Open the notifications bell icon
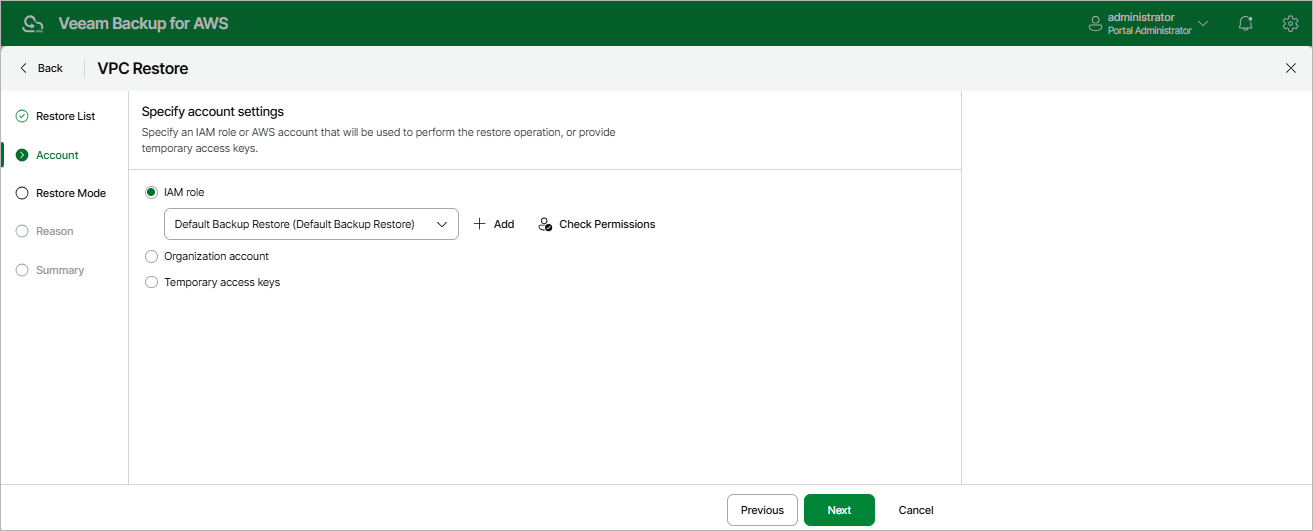 coord(1246,23)
